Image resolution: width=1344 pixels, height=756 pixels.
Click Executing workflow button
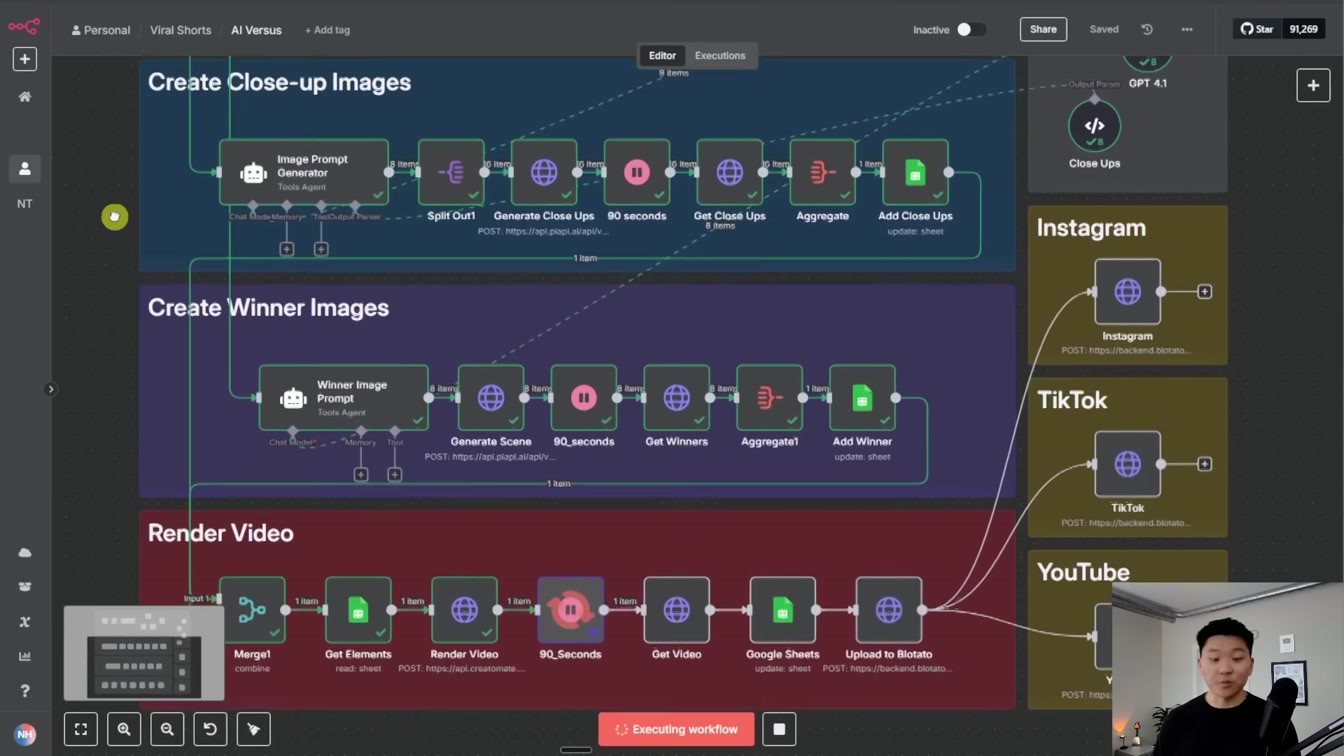click(676, 729)
